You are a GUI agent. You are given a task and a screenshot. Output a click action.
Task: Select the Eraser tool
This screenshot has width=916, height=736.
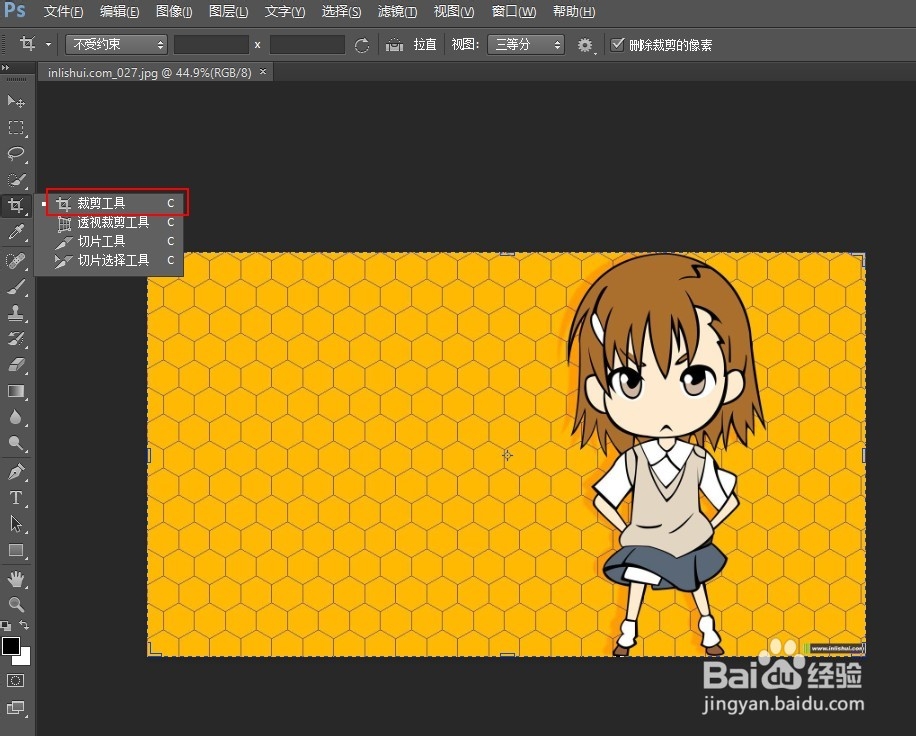pos(16,365)
